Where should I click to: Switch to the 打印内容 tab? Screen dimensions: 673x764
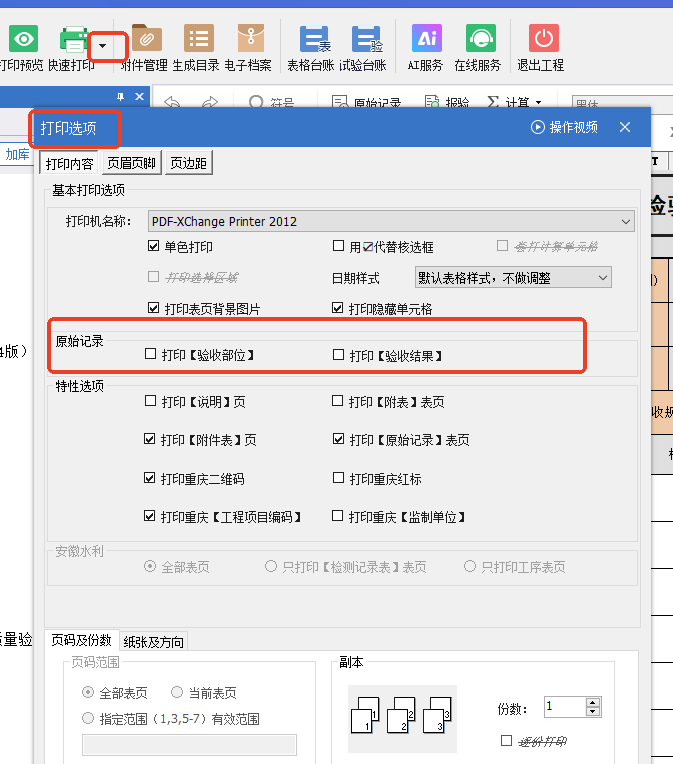tap(69, 163)
